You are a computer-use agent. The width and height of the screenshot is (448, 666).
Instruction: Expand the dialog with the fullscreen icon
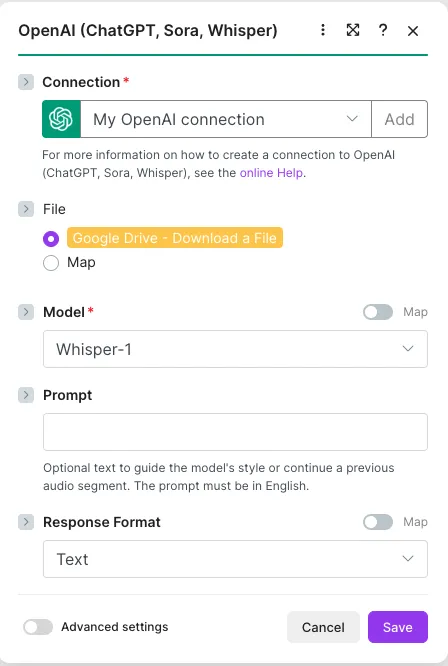click(x=353, y=30)
